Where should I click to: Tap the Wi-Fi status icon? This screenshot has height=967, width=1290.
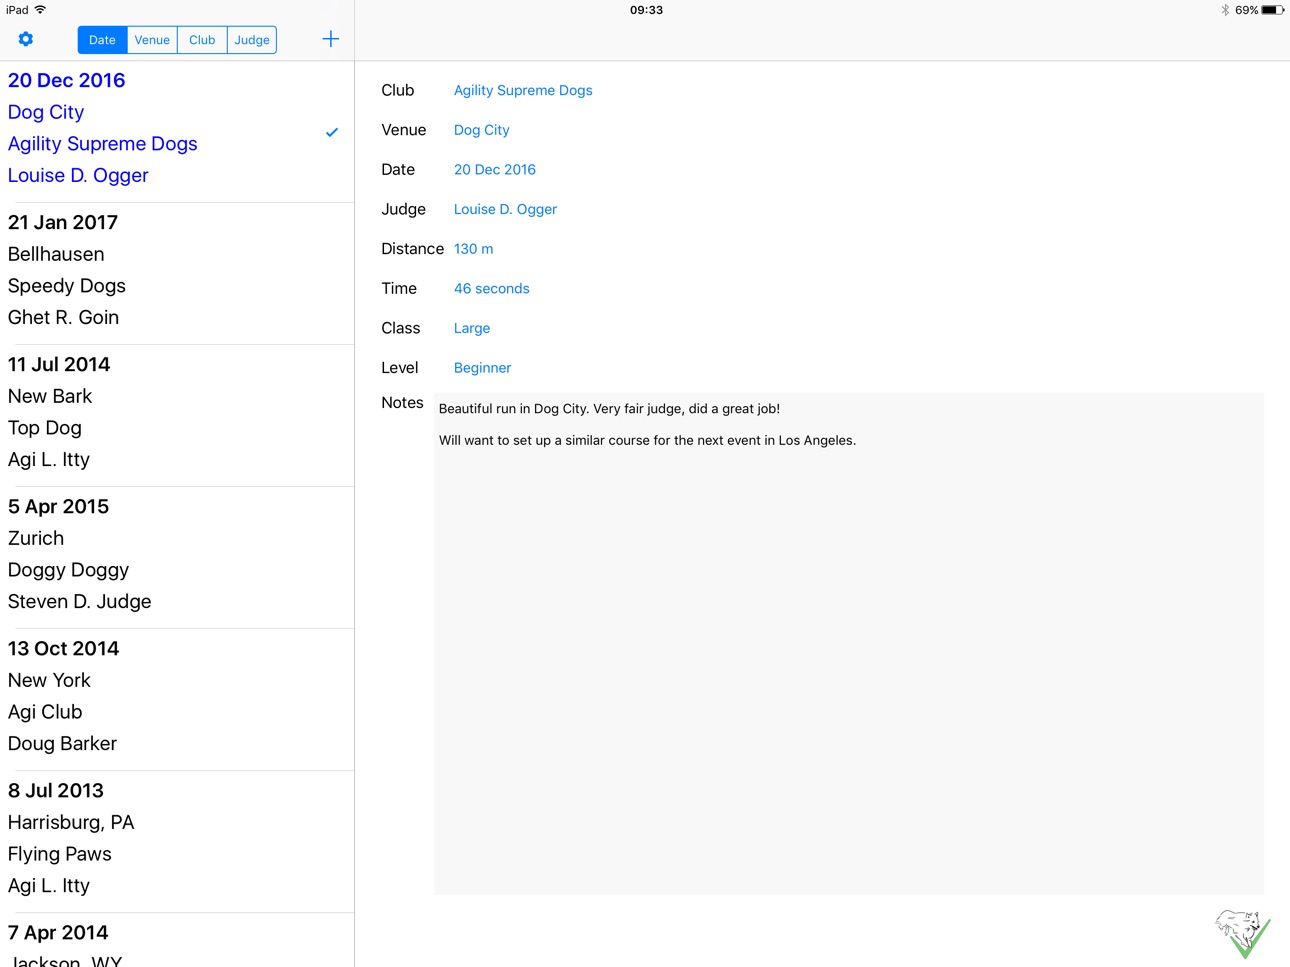[40, 10]
